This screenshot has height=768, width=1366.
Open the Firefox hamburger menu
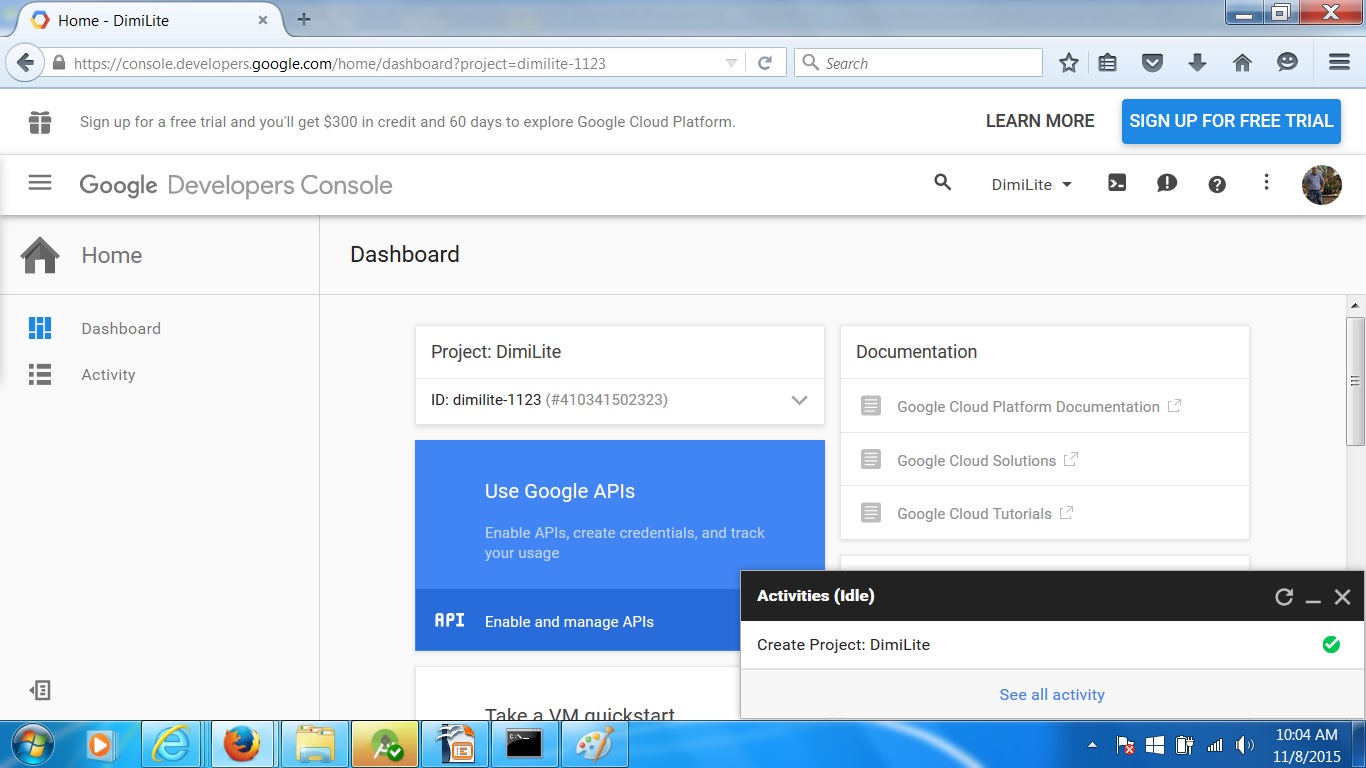coord(1340,63)
